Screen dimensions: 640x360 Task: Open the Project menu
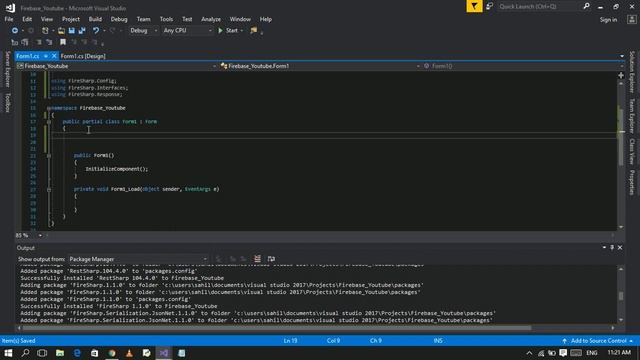(x=71, y=19)
